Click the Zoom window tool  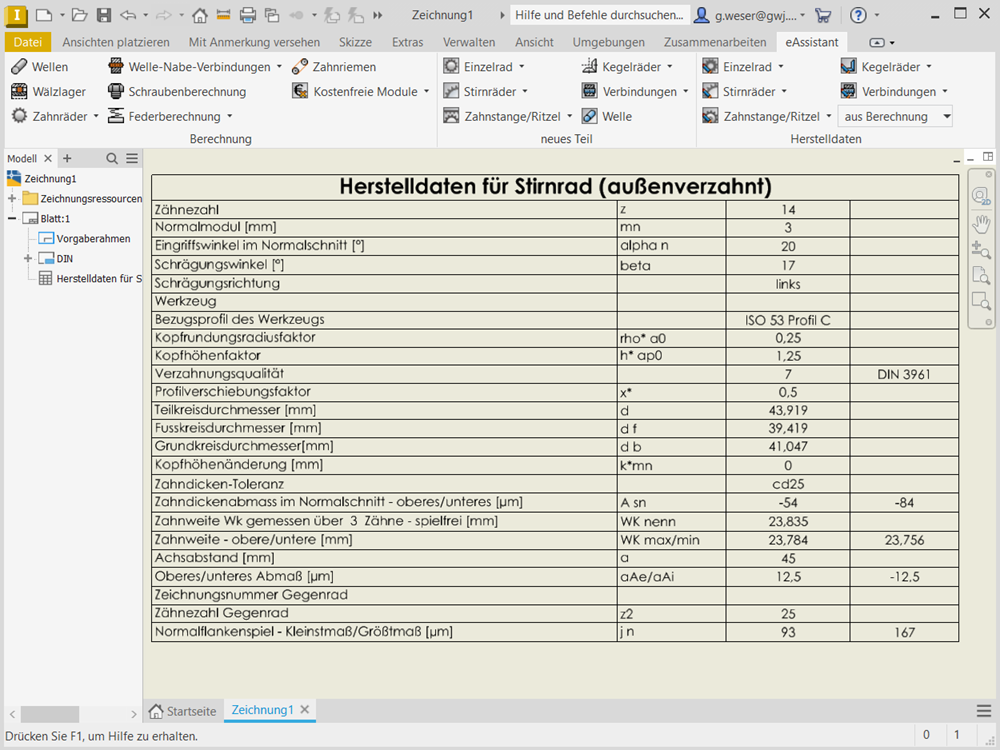click(981, 301)
